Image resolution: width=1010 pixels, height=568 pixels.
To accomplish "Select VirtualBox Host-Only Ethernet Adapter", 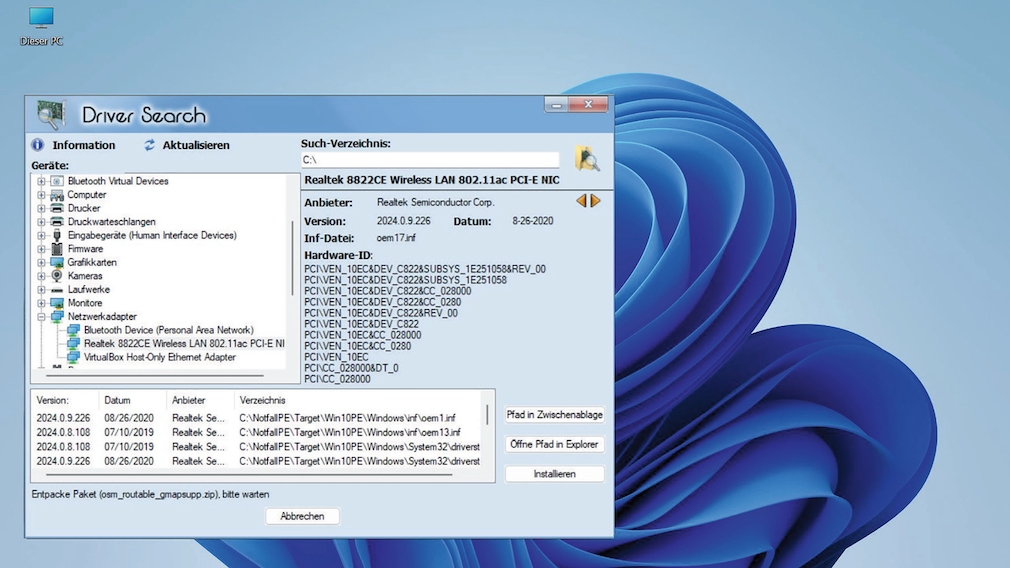I will 159,357.
